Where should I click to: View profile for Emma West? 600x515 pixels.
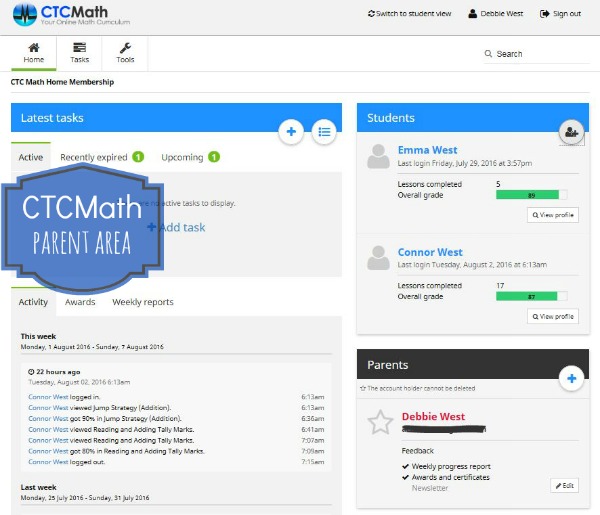[553, 215]
